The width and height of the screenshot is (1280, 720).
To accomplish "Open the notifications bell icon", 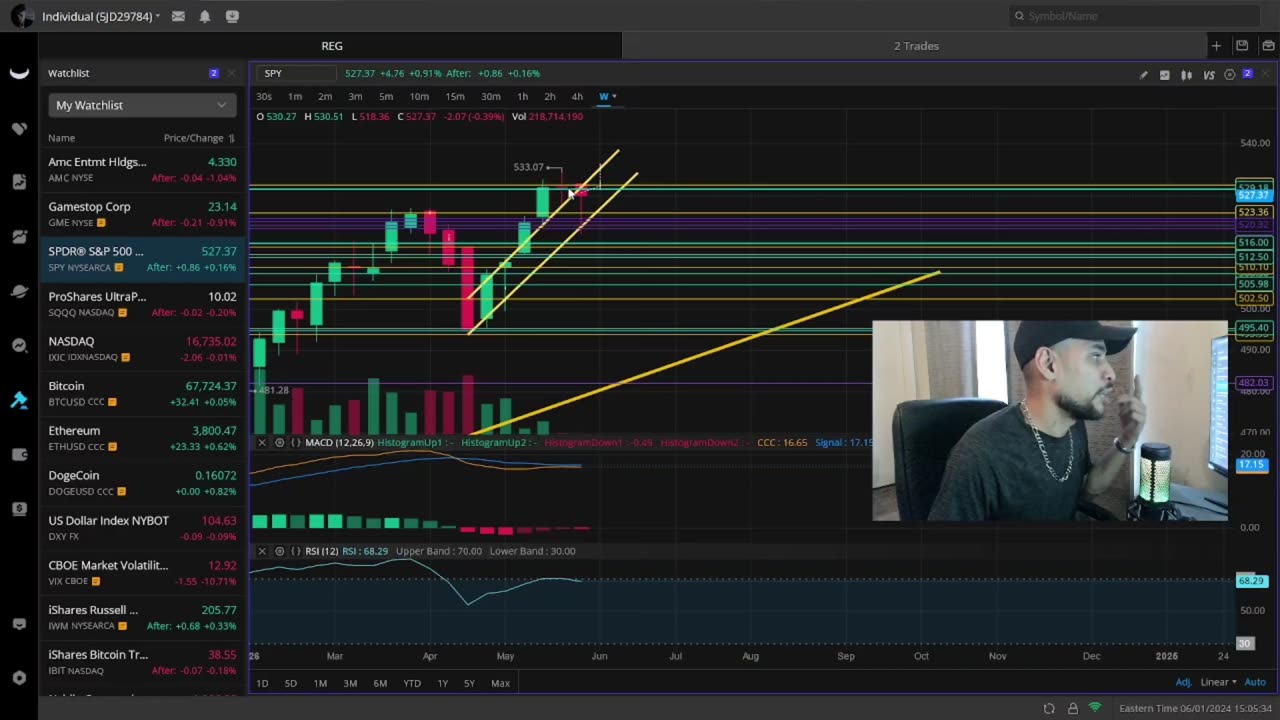I will tap(205, 16).
